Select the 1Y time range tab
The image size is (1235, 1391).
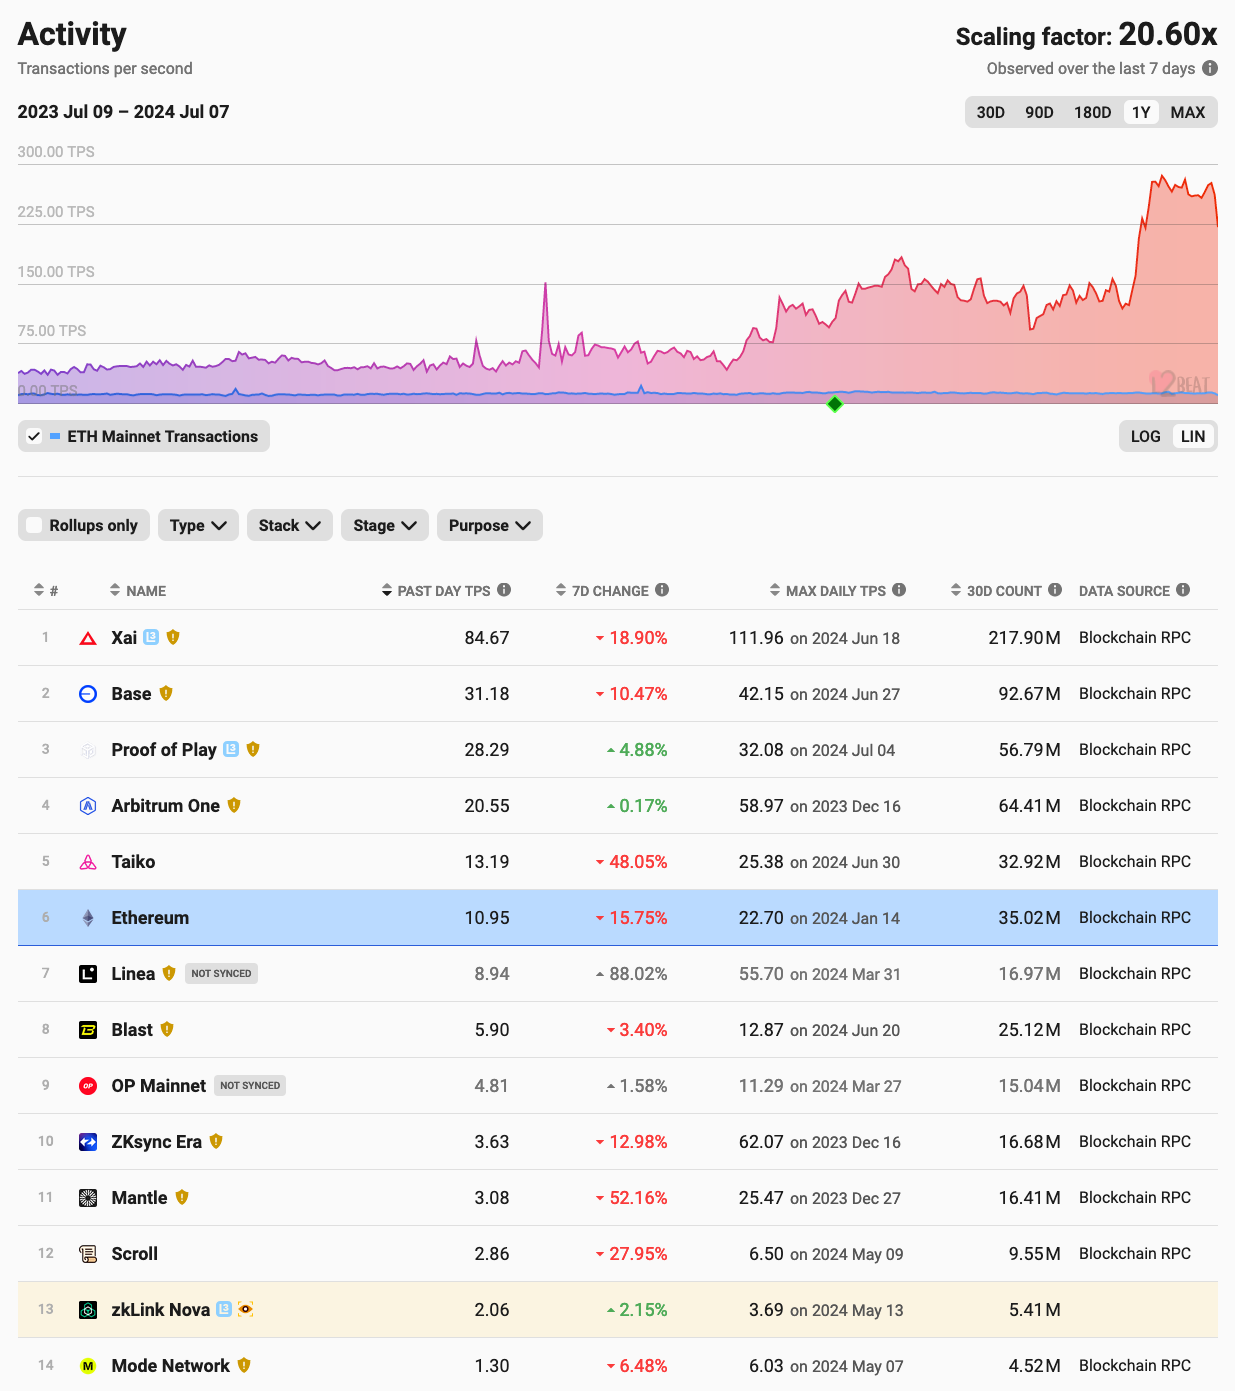point(1141,112)
